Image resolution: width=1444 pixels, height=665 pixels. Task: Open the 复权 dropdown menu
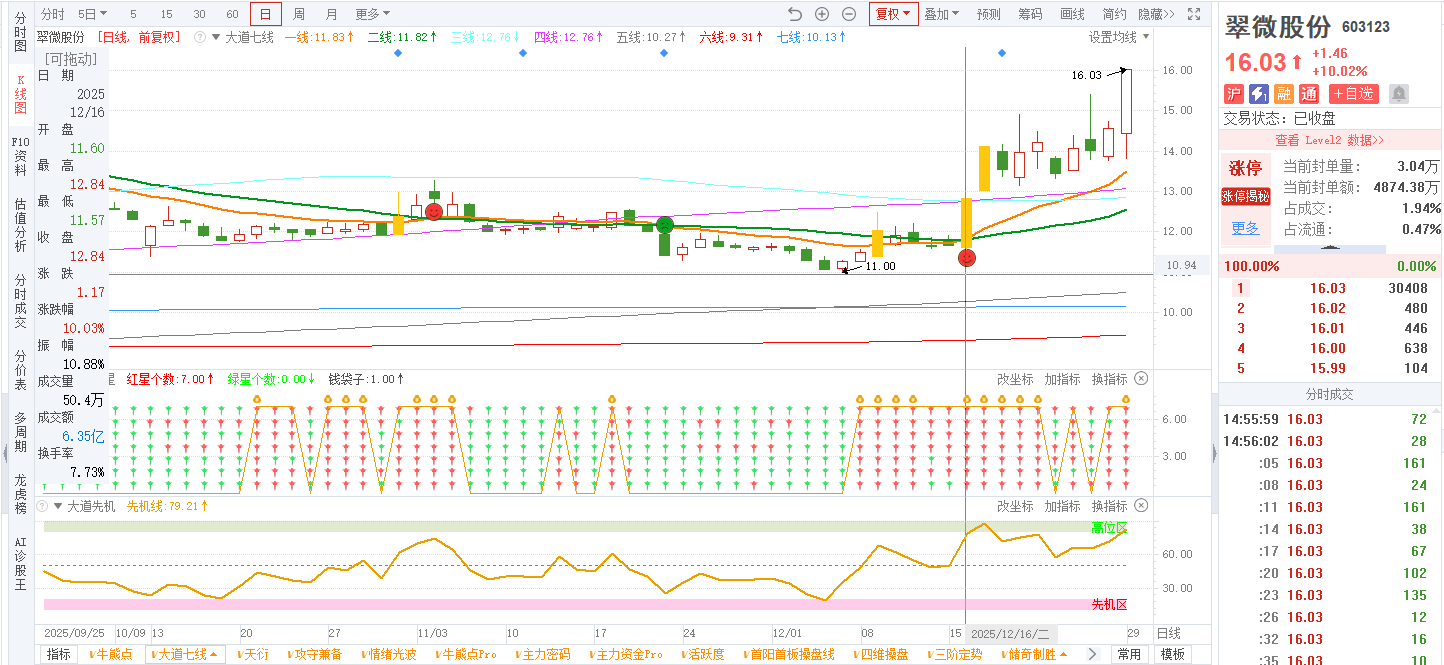(x=893, y=14)
